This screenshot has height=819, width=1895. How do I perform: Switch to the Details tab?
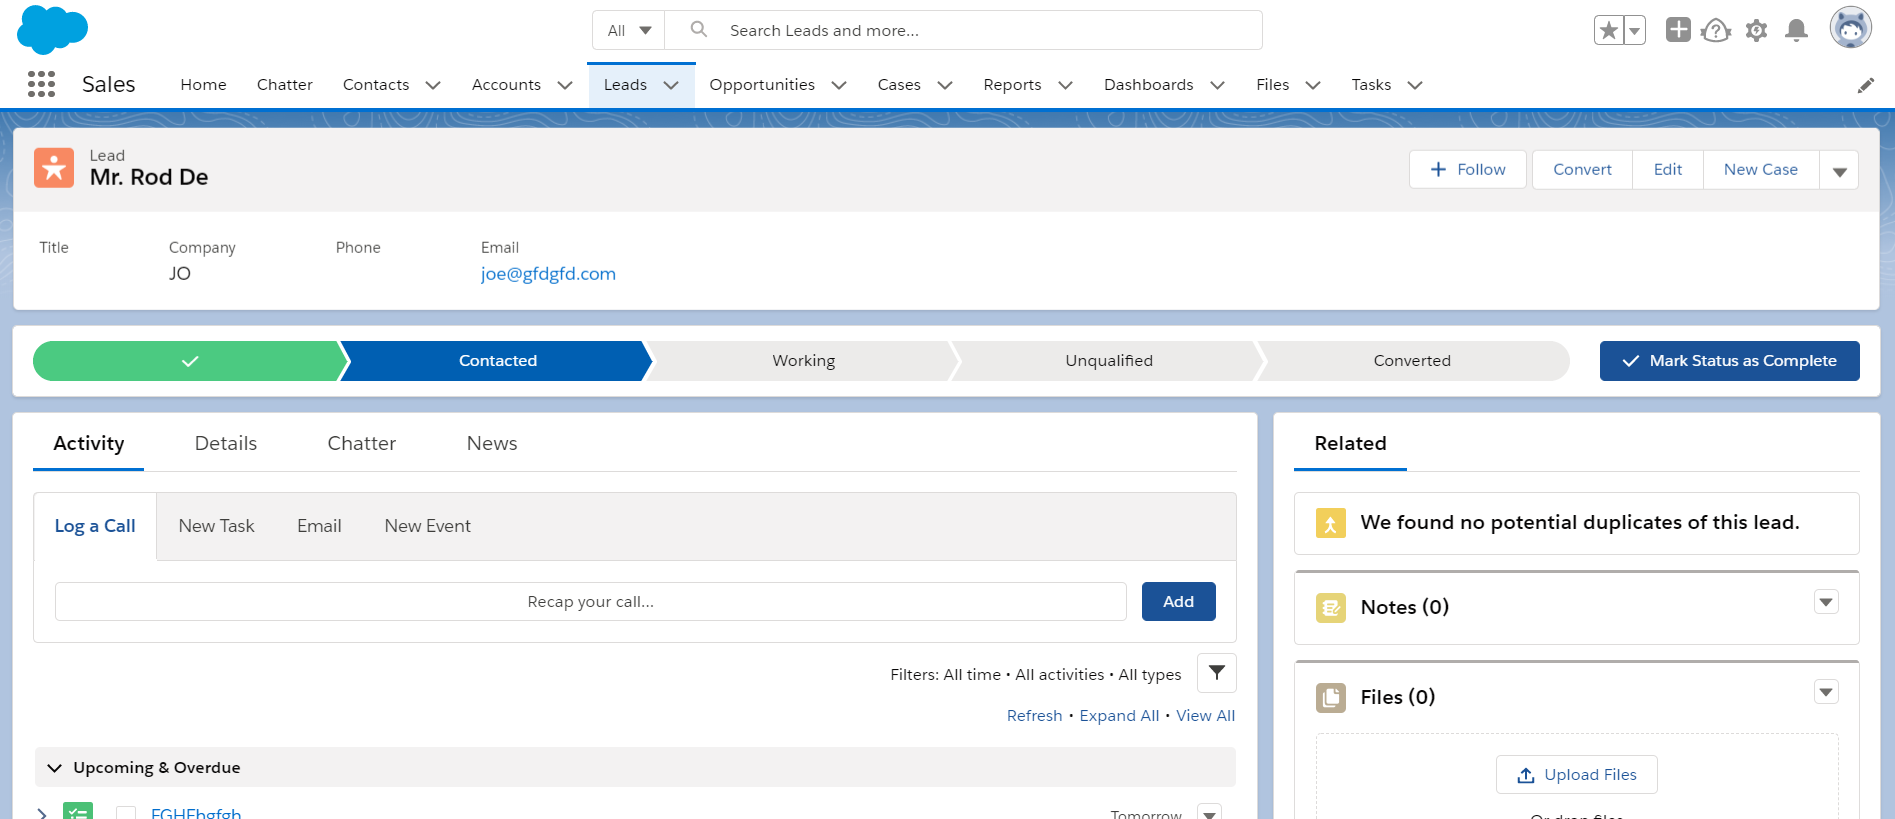point(226,443)
